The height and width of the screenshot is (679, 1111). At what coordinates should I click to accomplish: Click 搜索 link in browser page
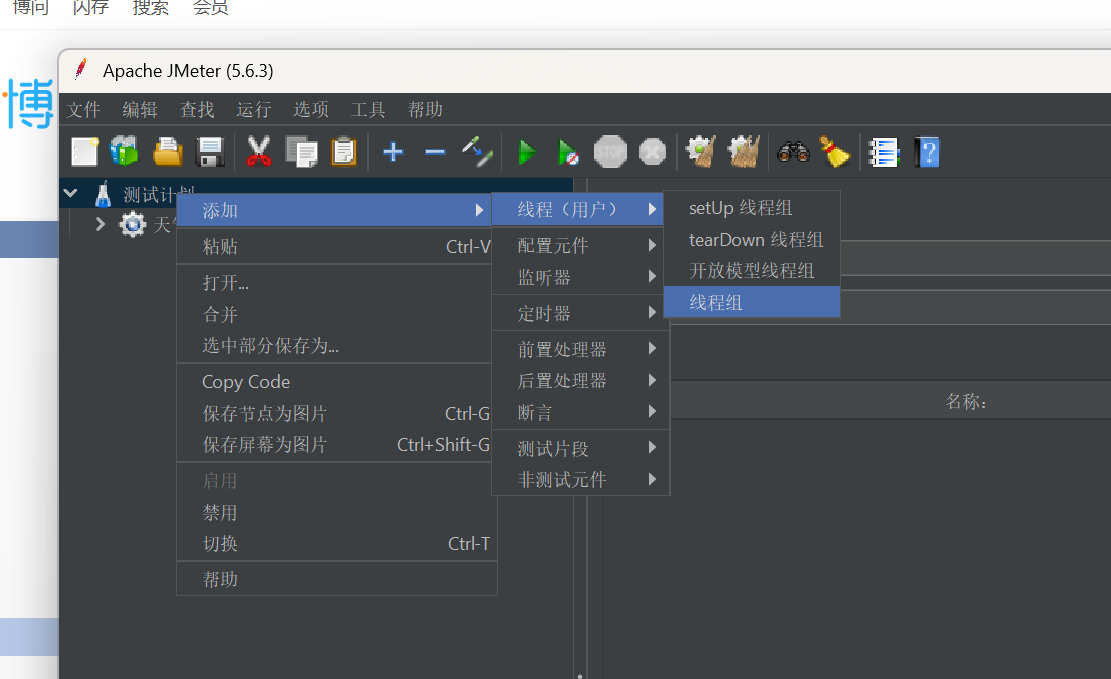click(151, 7)
